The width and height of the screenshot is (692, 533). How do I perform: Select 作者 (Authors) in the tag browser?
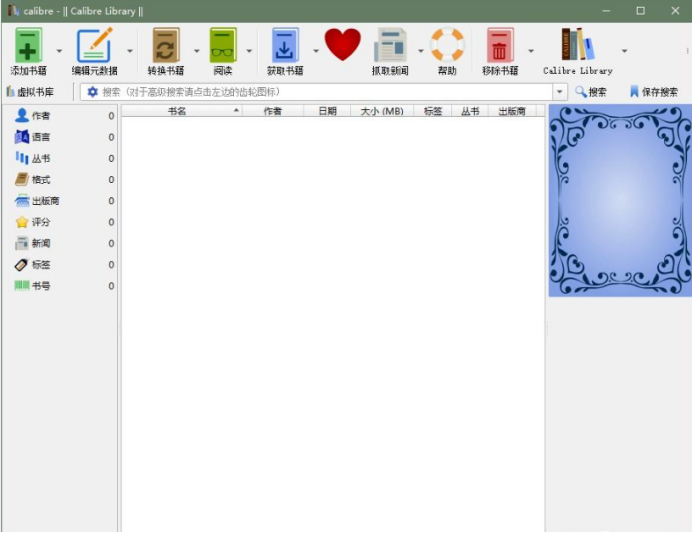pyautogui.click(x=40, y=116)
